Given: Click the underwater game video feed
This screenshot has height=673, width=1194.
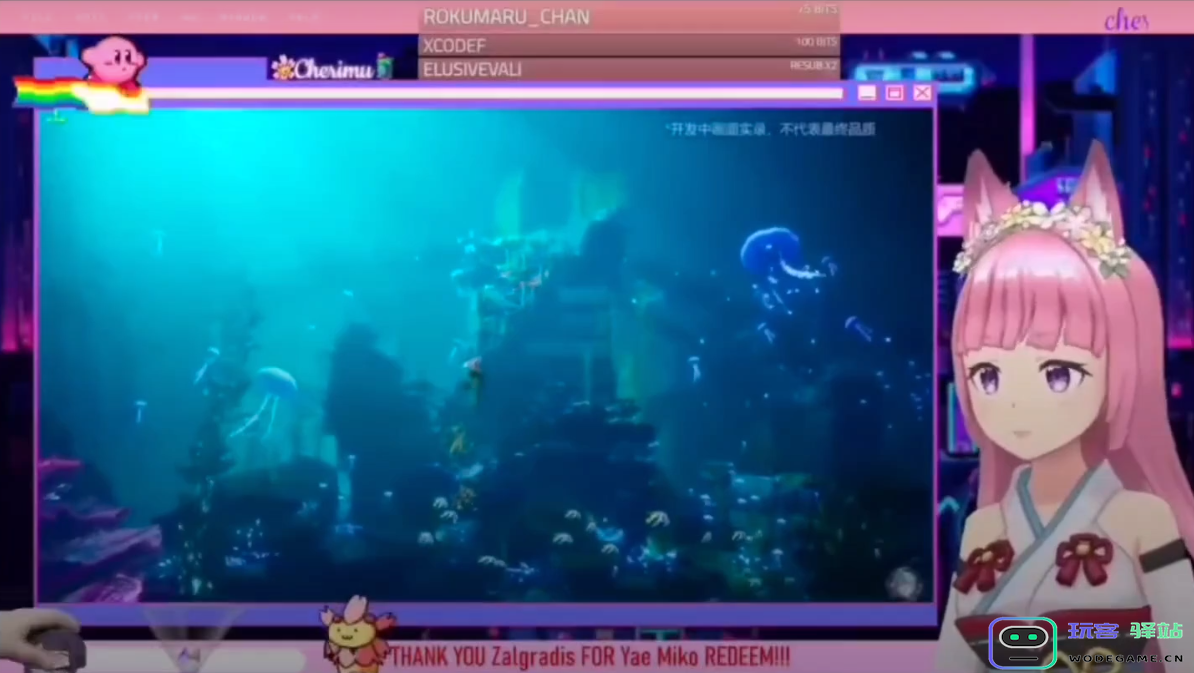Looking at the screenshot, I should [x=486, y=355].
